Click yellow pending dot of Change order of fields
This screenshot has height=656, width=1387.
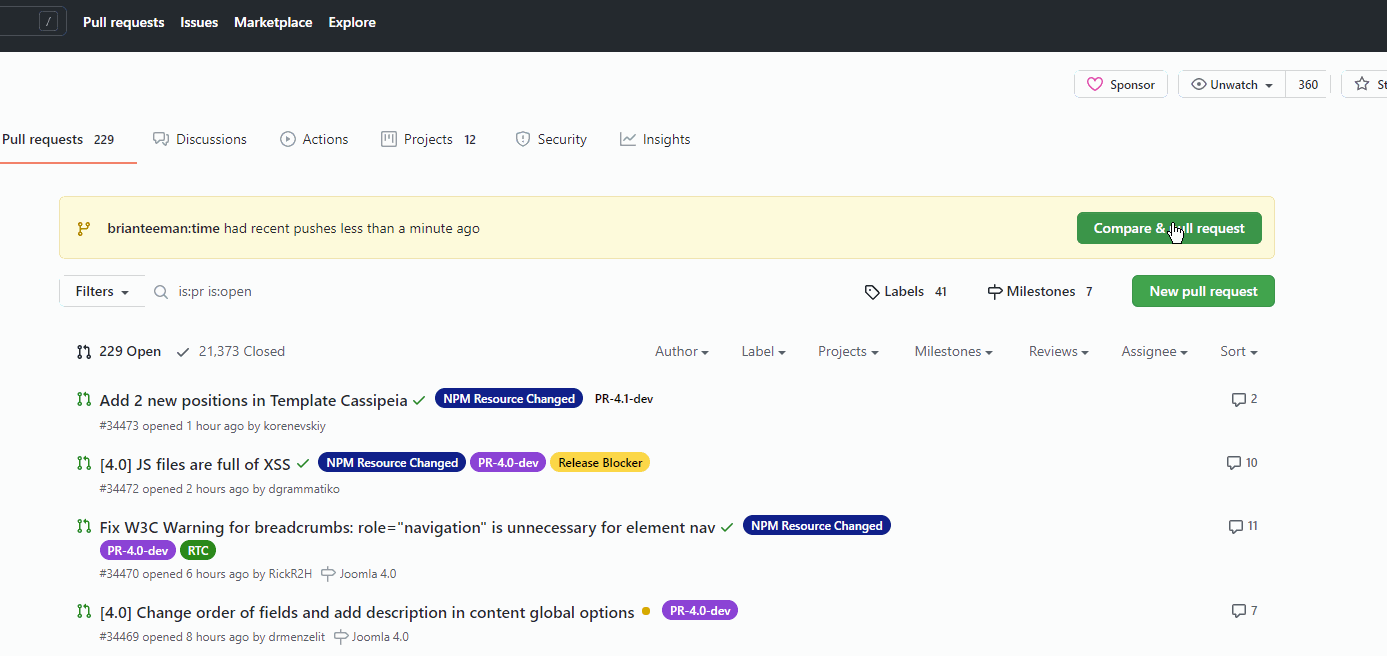tap(646, 611)
